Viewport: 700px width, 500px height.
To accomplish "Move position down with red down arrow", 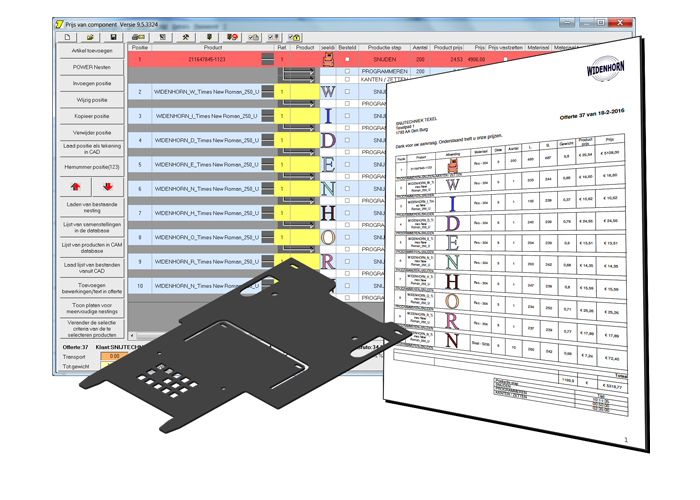I will (108, 187).
